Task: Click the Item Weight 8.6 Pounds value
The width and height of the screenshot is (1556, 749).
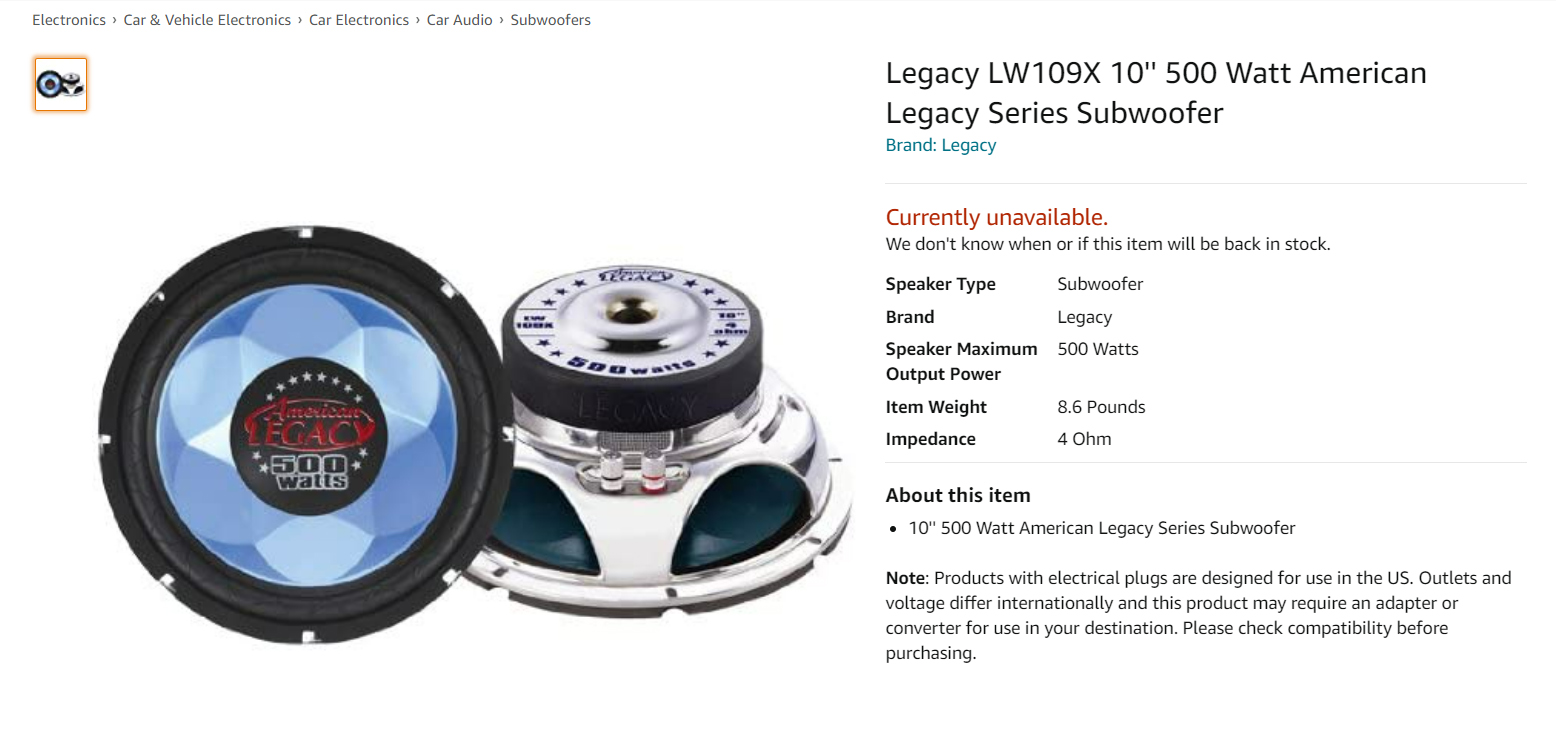Action: coord(1101,407)
